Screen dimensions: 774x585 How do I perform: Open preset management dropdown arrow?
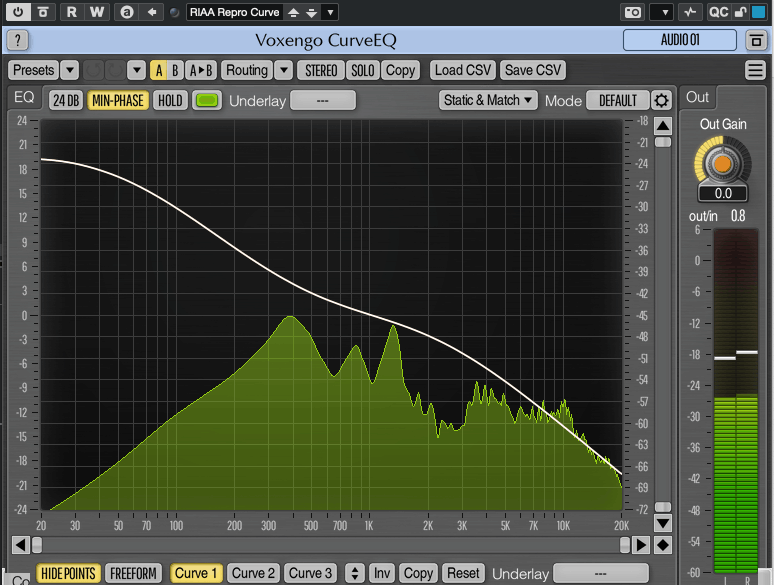330,12
